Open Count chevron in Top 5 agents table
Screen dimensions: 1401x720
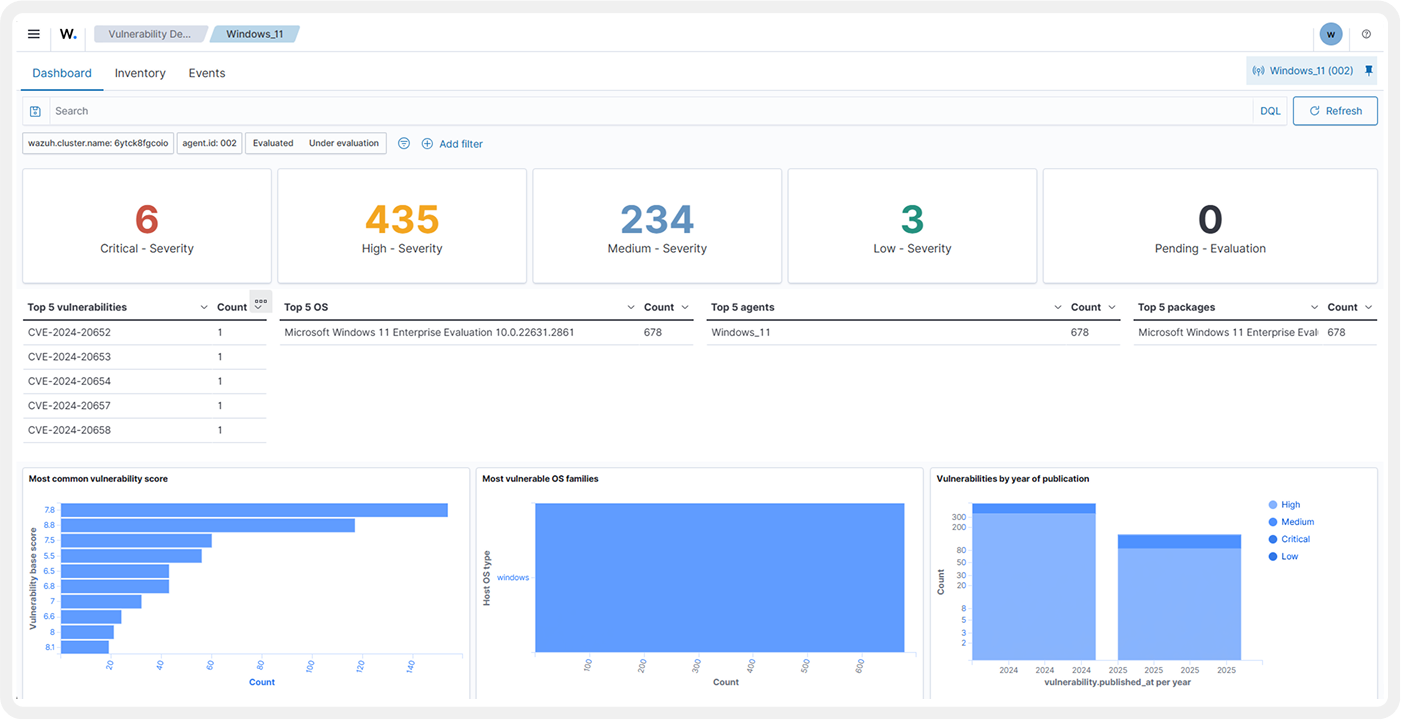(1112, 307)
